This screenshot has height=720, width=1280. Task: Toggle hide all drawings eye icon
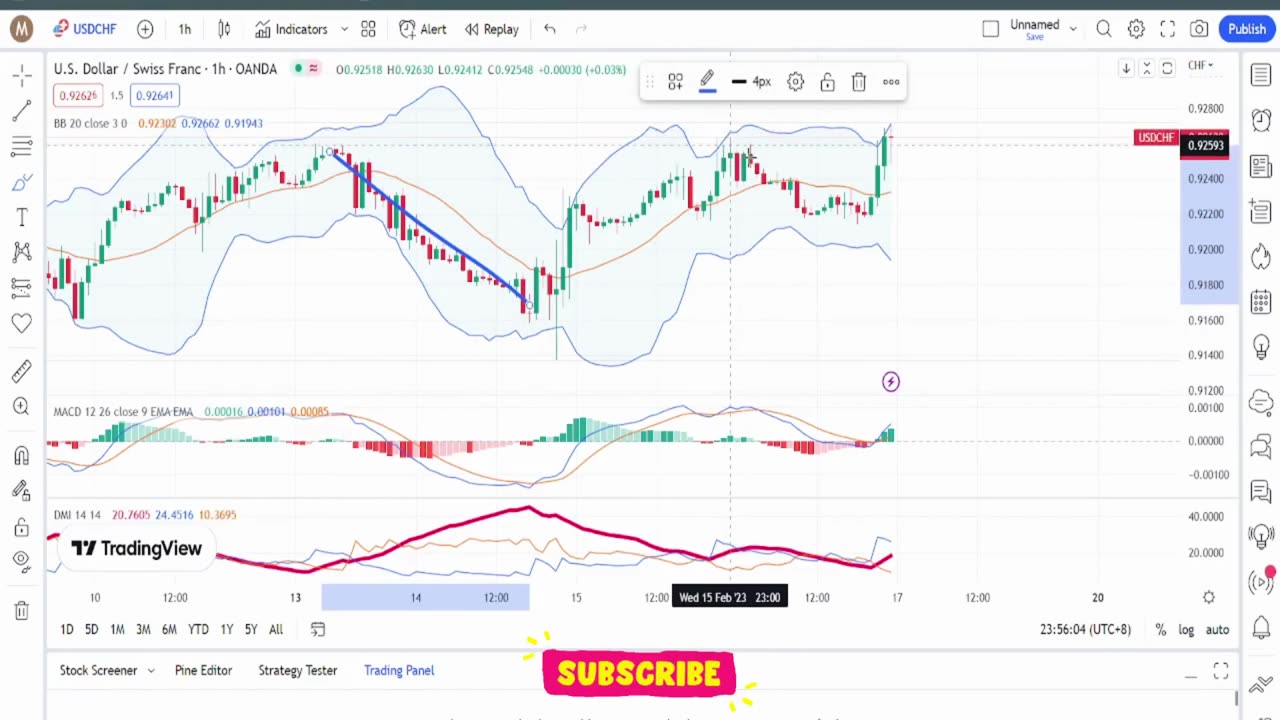pyautogui.click(x=21, y=561)
